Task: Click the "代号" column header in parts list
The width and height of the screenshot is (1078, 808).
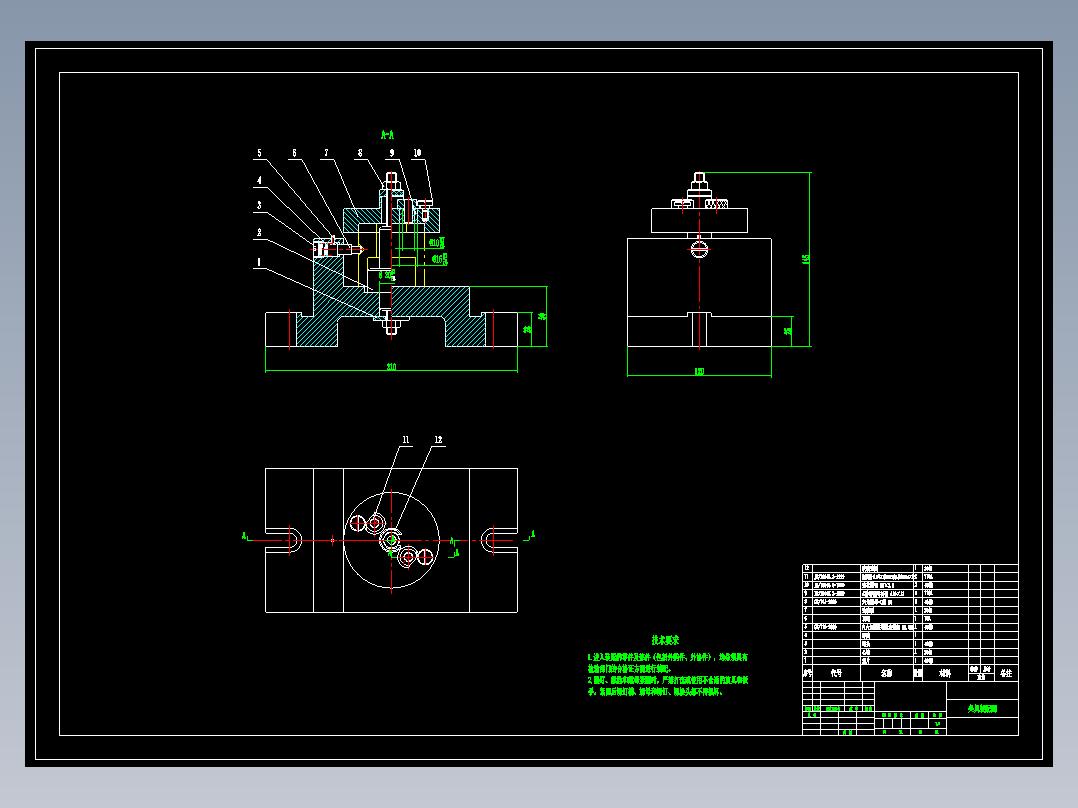Action: point(836,673)
